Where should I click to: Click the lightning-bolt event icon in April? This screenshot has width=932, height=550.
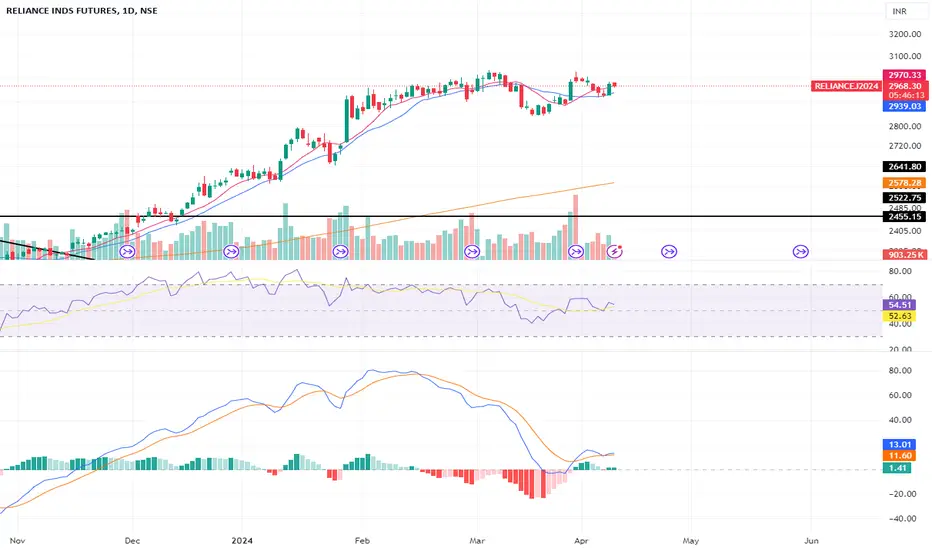coord(615,252)
